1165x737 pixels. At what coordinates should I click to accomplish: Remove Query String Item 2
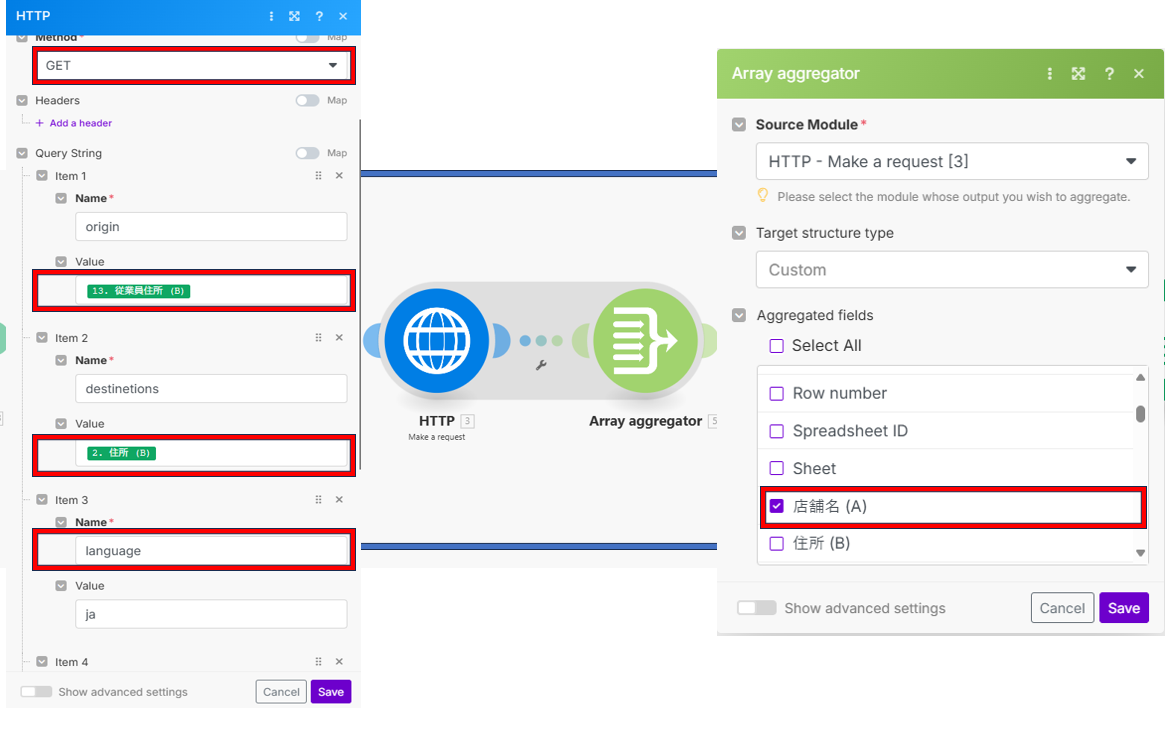pyautogui.click(x=339, y=338)
